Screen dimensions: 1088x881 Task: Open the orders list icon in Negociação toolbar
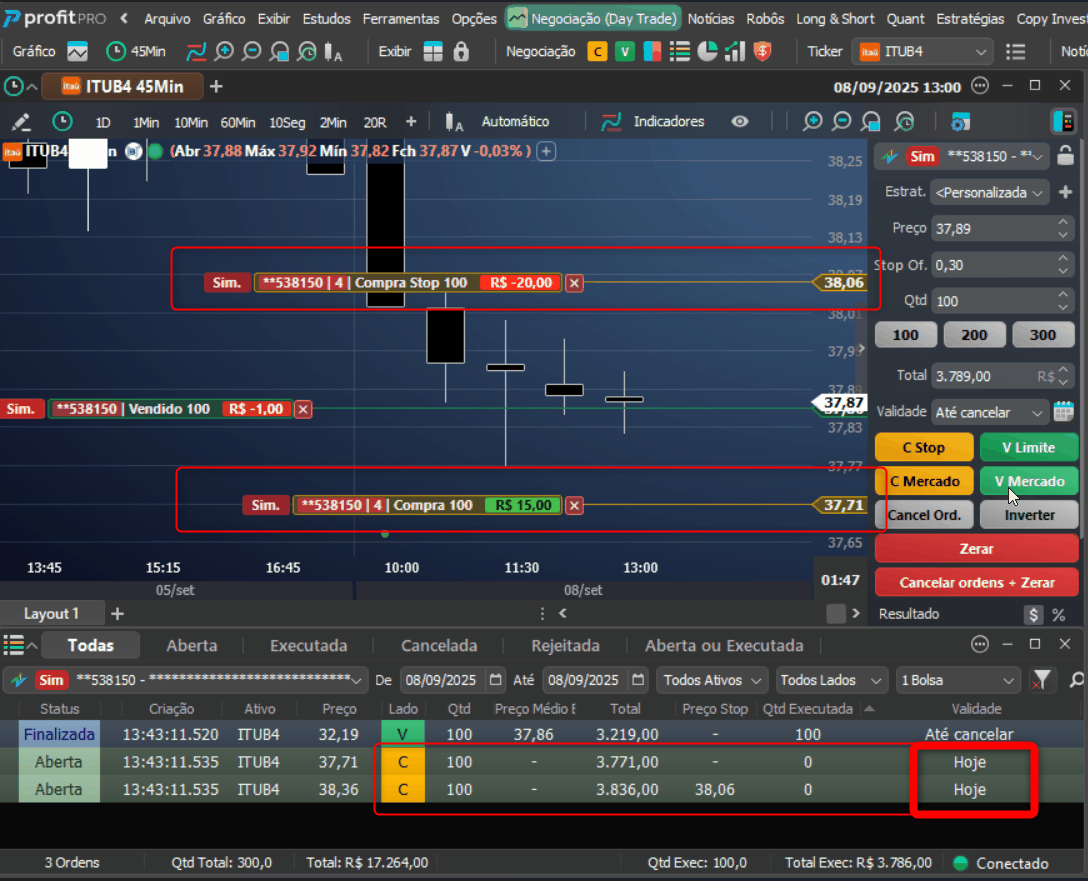coord(679,51)
